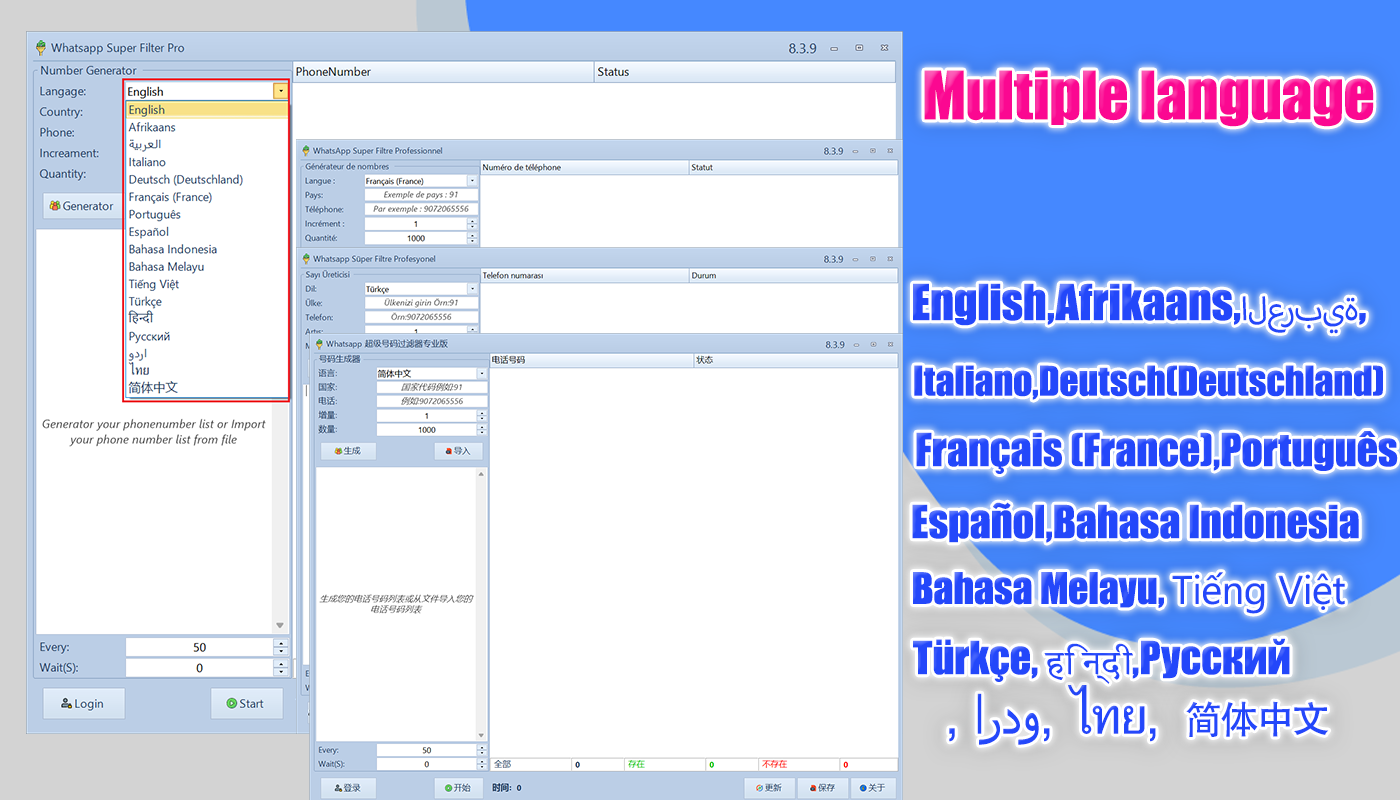Image resolution: width=1400 pixels, height=800 pixels.
Task: Choose Español in the language list
Action: (207, 232)
